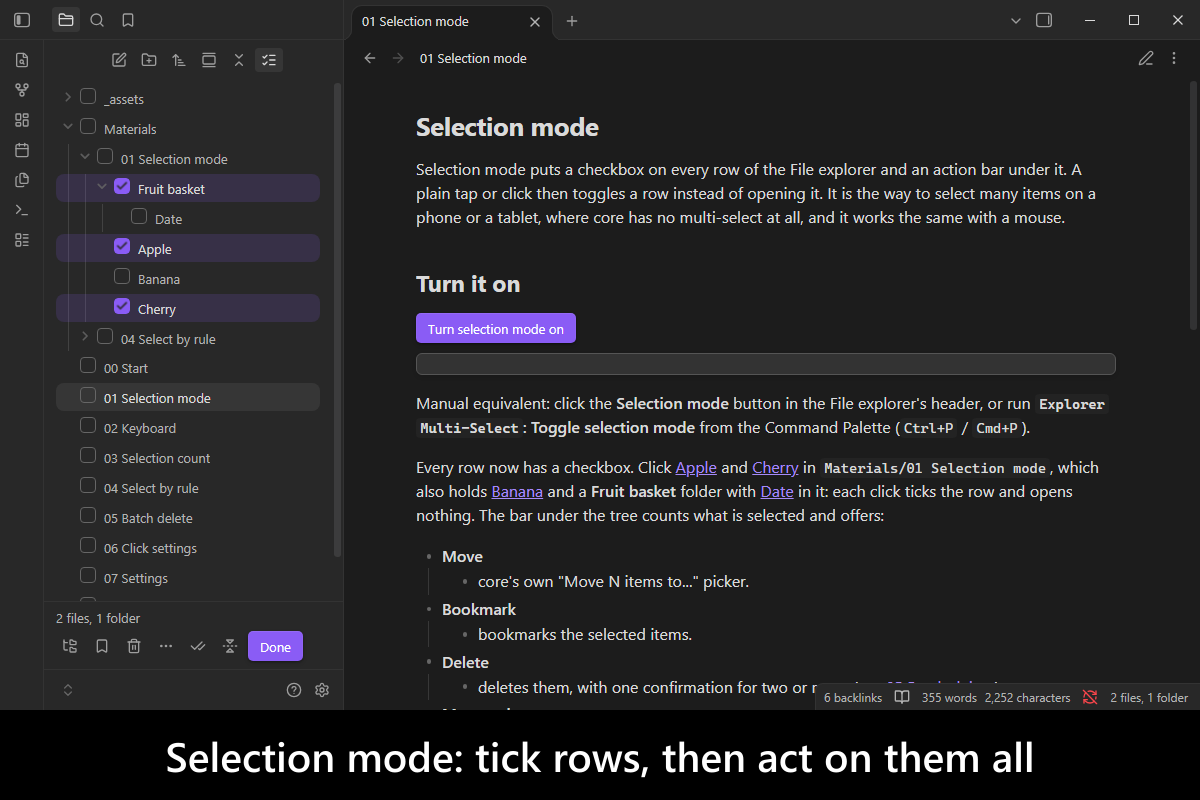
Task: Create new canvas from ribbon squares icon
Action: (22, 120)
